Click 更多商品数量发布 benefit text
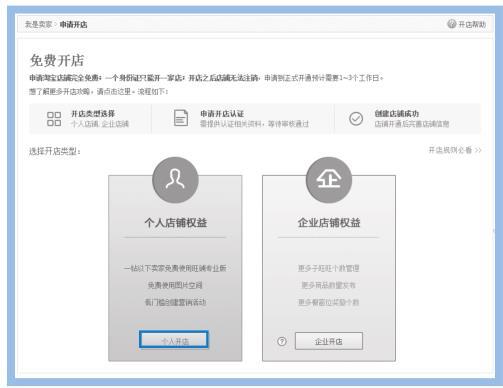 (328, 285)
